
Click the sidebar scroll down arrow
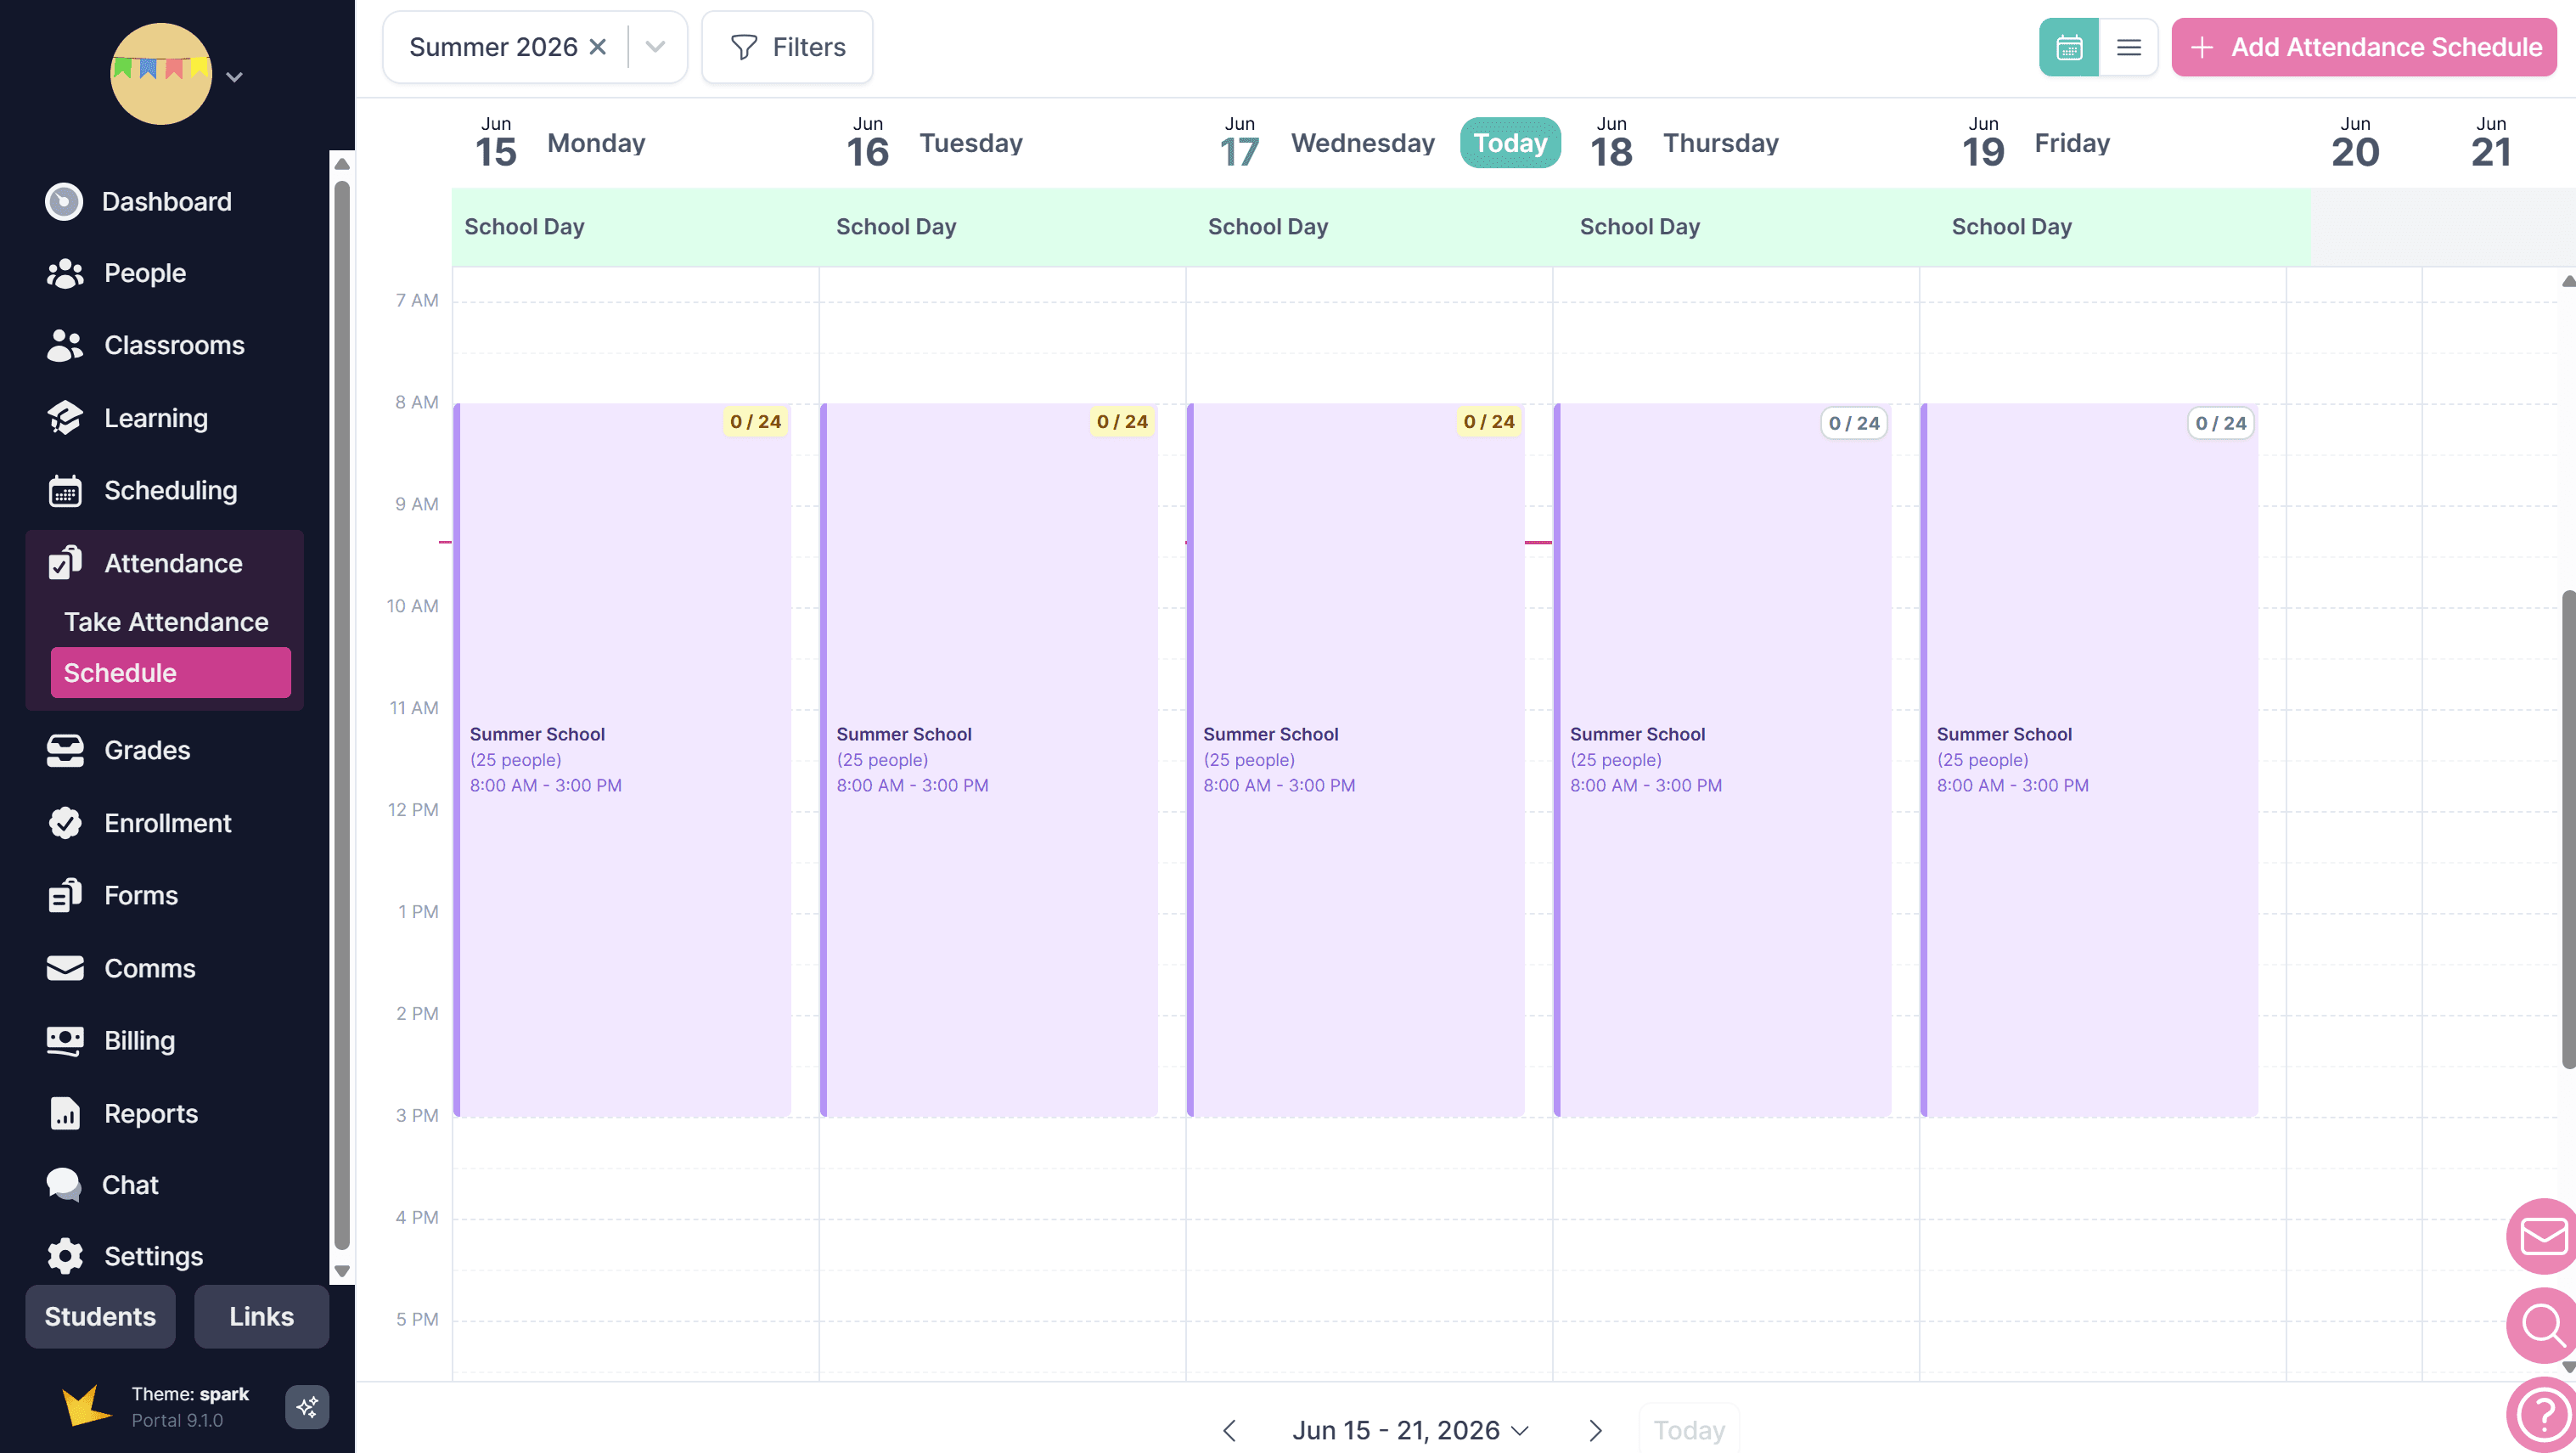click(342, 1272)
